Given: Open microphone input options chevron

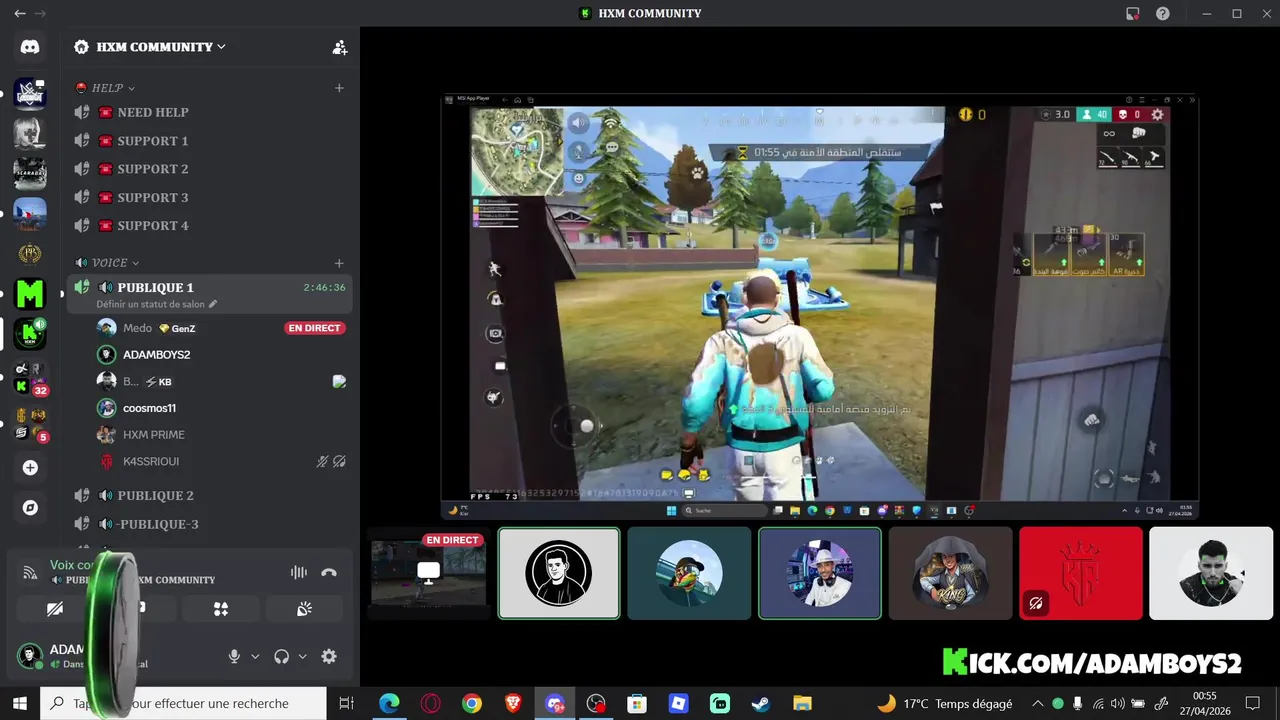Looking at the screenshot, I should coord(255,657).
